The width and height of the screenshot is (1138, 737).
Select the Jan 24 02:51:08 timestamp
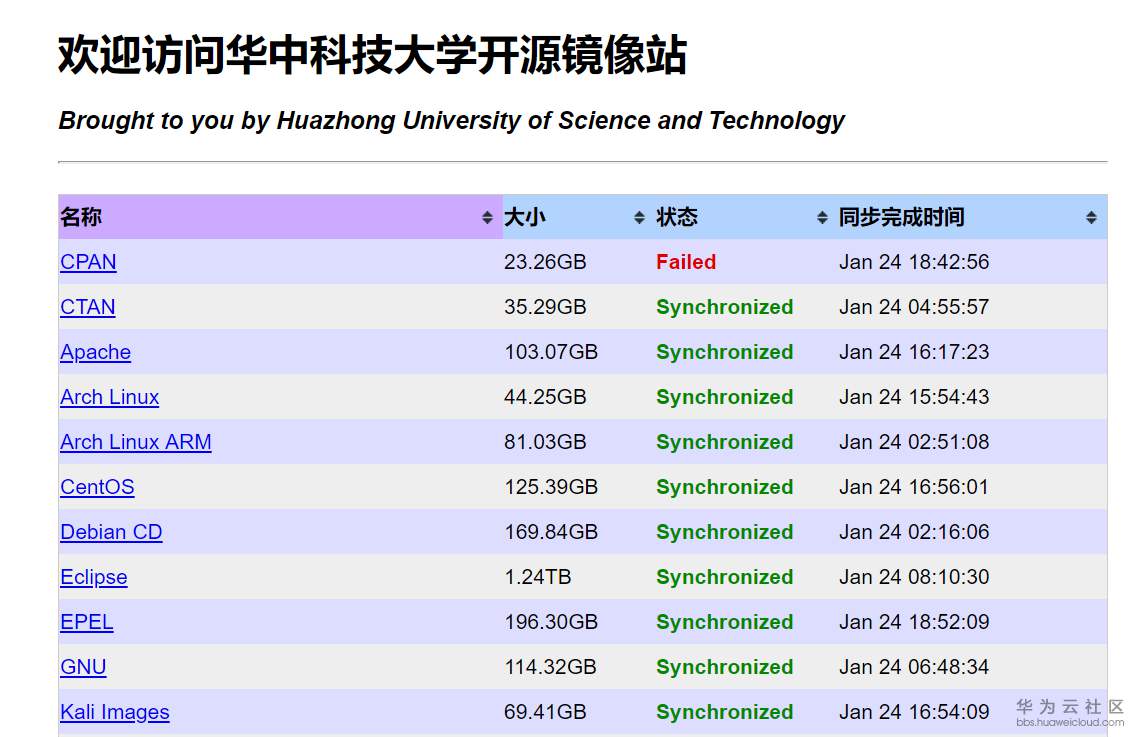914,442
